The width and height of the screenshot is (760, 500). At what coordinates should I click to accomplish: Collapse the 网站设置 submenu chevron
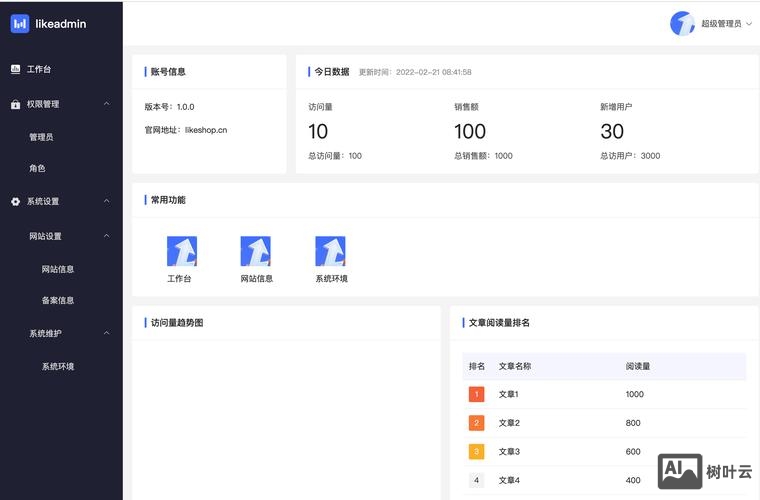[107, 236]
